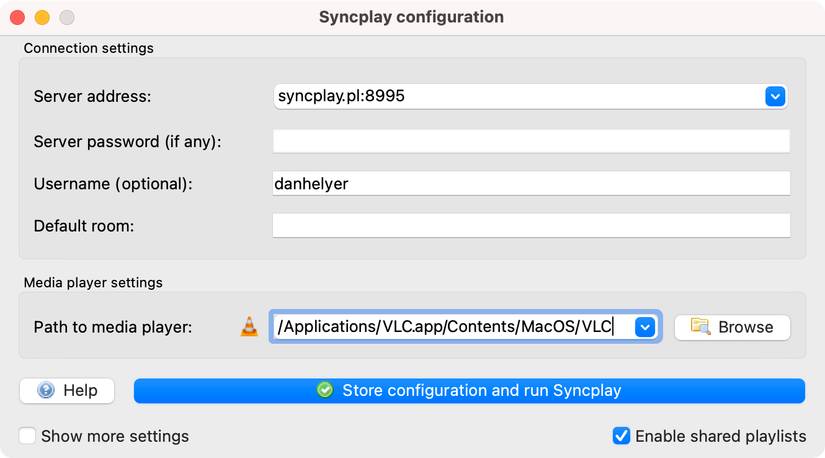825x458 pixels.
Task: Focus the Server password input field
Action: (x=531, y=141)
